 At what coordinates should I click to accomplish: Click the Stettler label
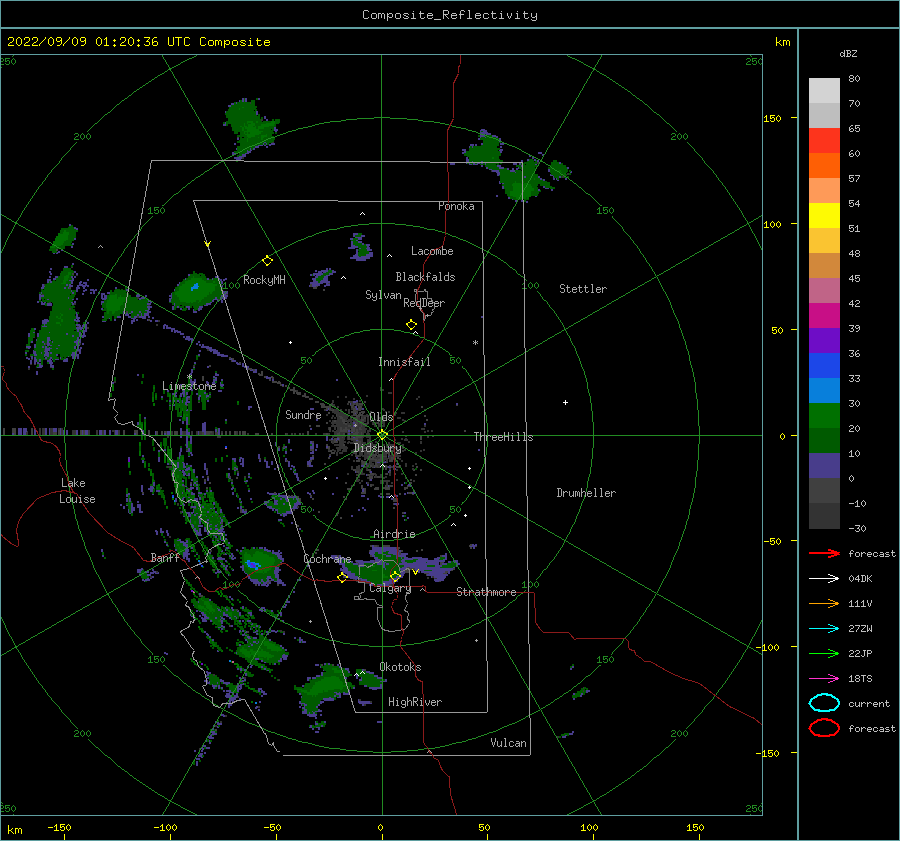(x=583, y=289)
